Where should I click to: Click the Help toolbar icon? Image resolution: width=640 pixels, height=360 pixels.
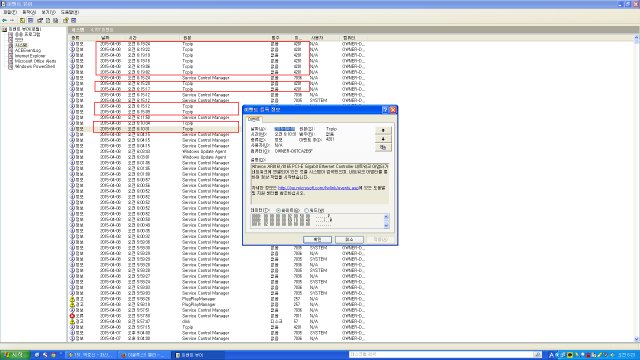pos(66,20)
